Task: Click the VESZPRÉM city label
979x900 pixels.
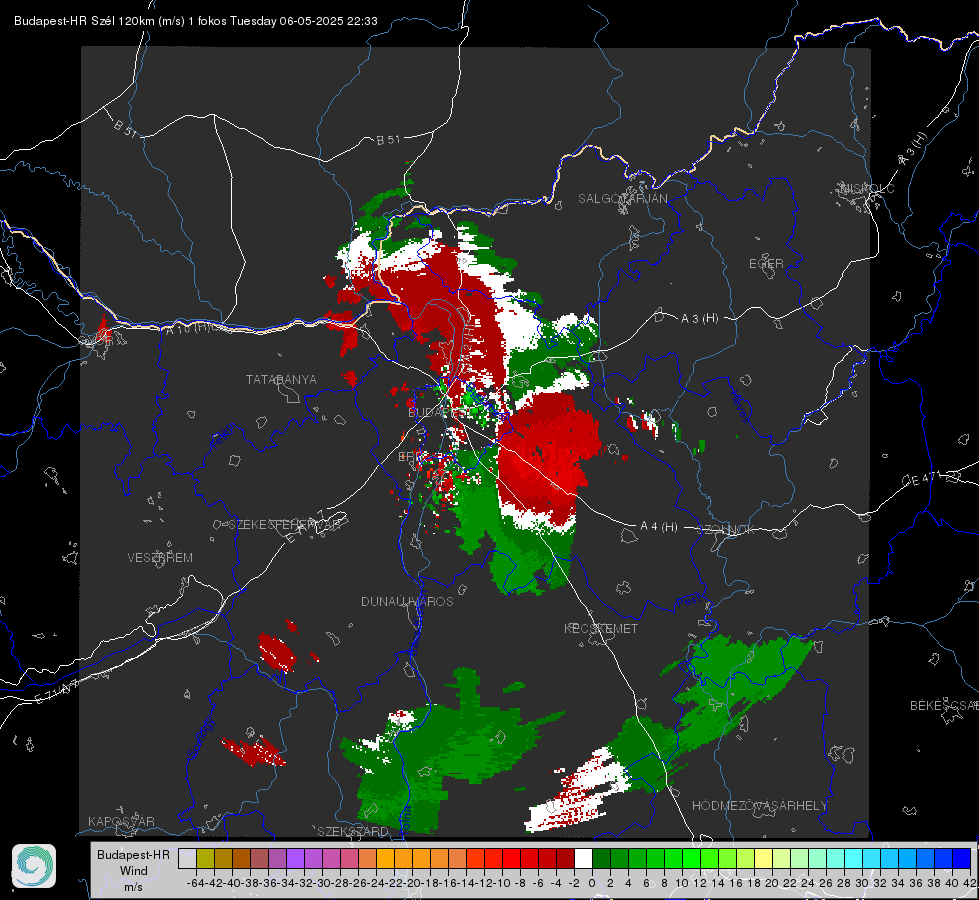Action: tap(160, 557)
